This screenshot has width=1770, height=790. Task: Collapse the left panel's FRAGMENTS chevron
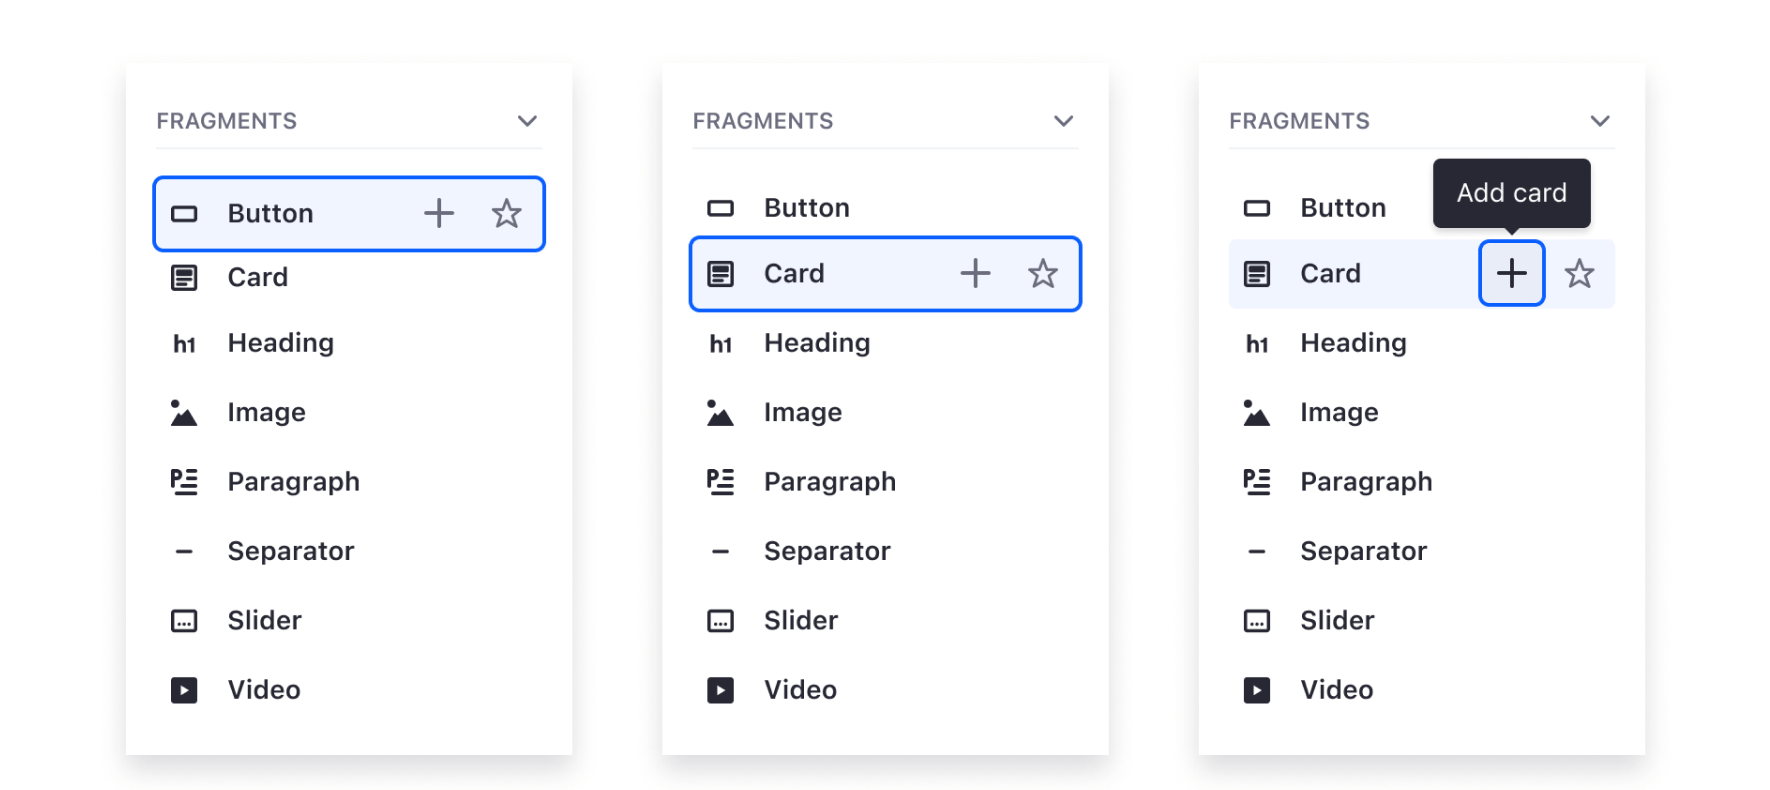(x=527, y=121)
